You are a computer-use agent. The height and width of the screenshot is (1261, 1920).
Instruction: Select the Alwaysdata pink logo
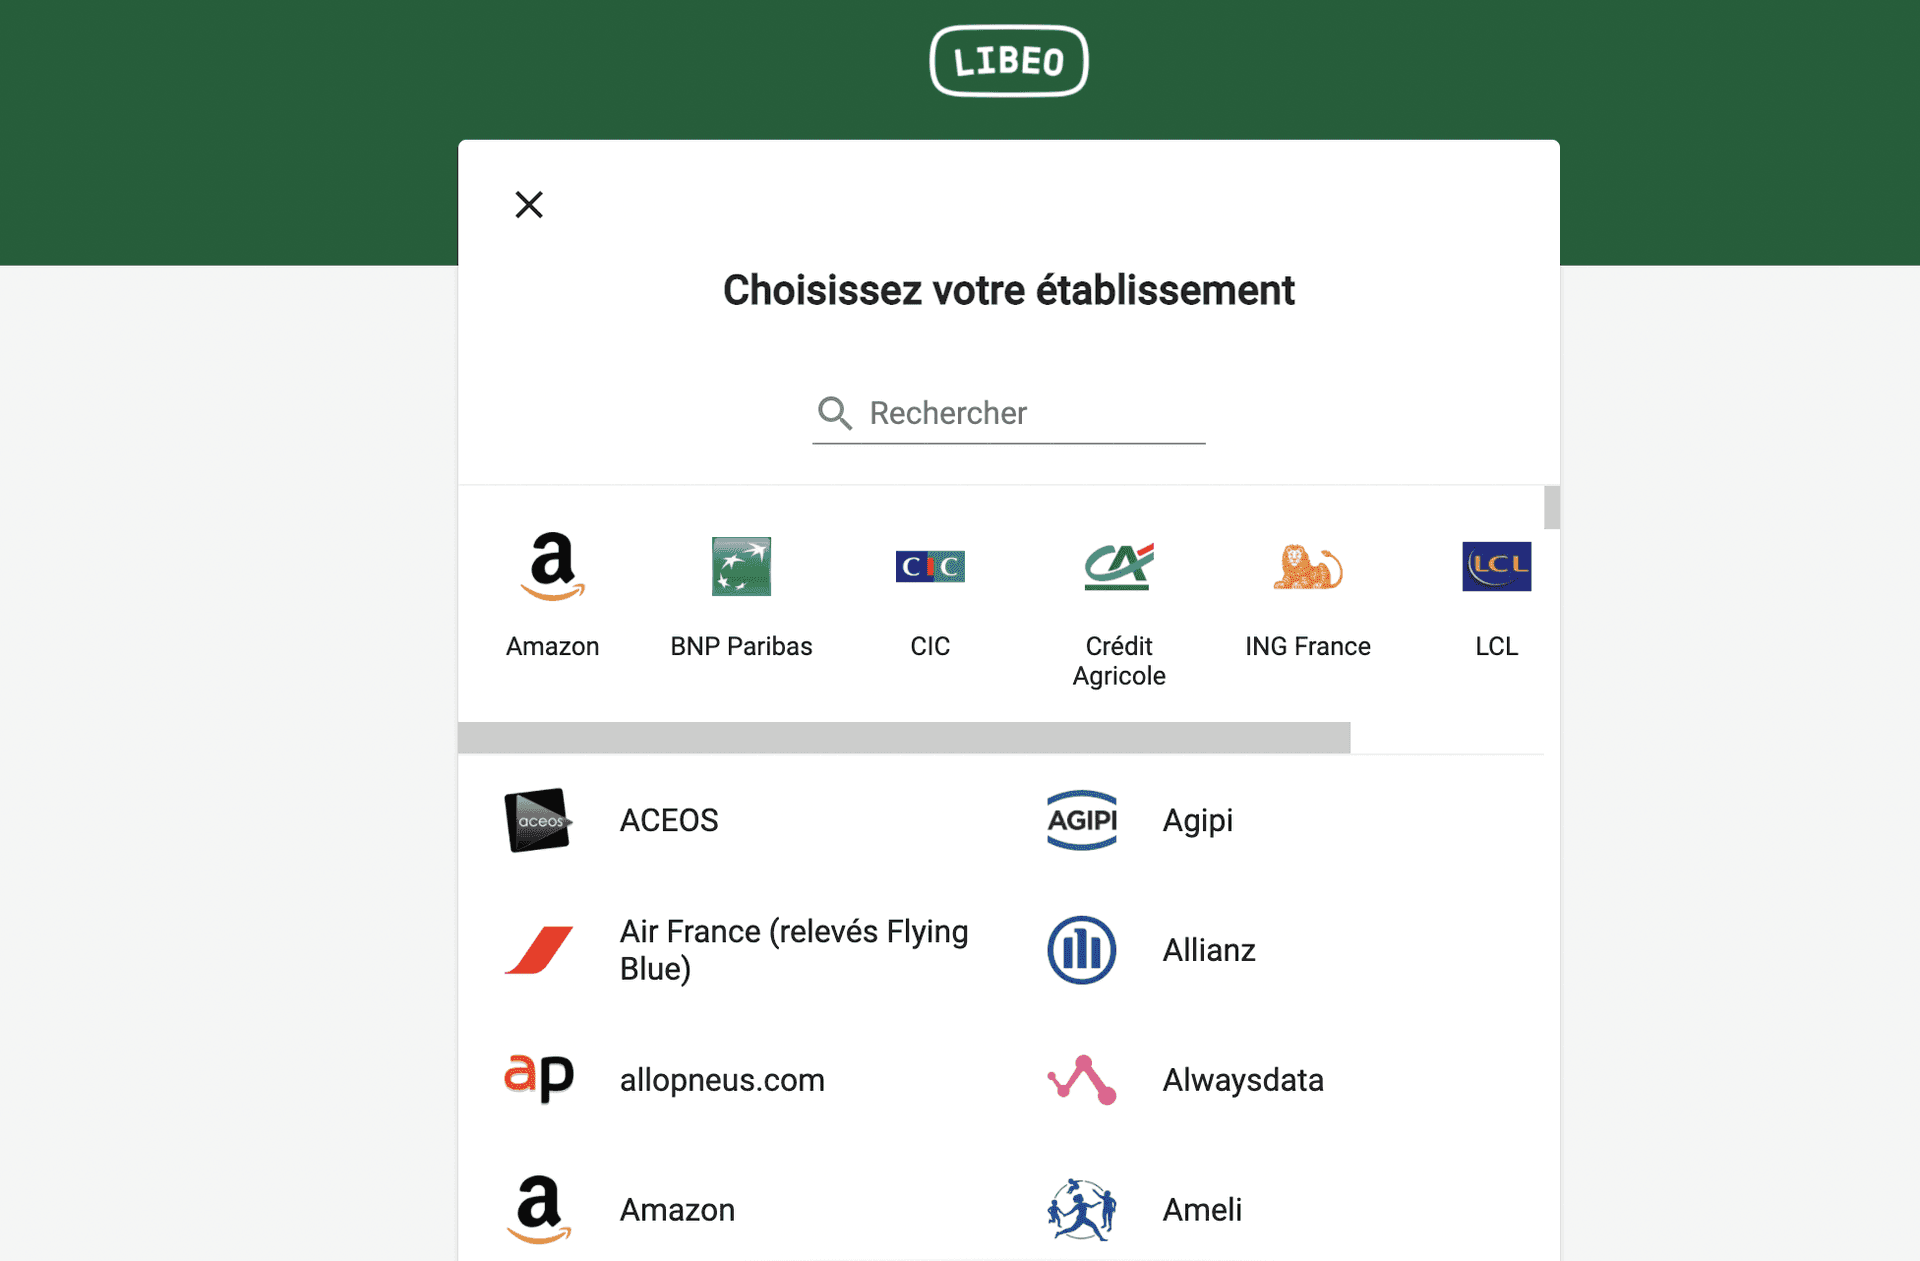point(1082,1080)
